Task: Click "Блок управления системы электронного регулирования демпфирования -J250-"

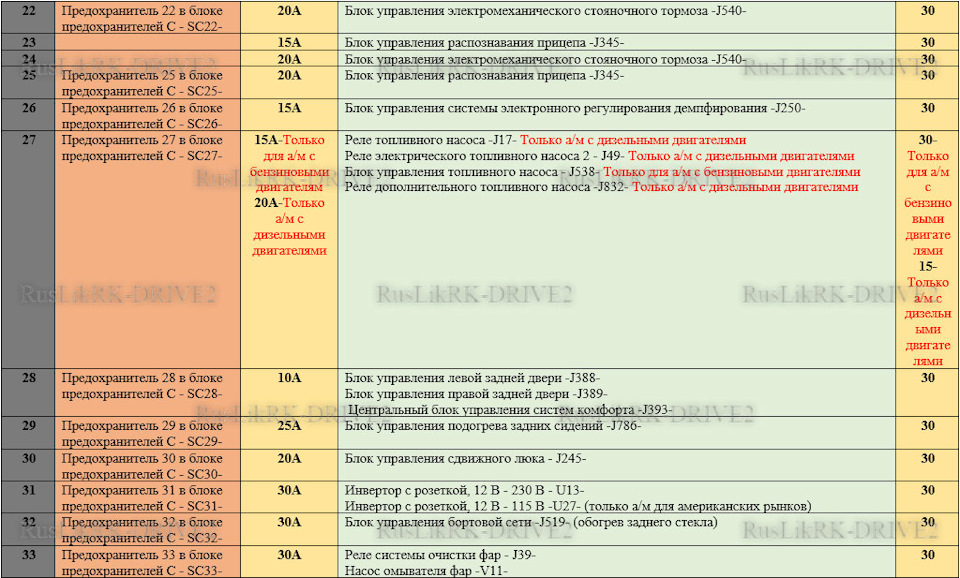Action: point(575,108)
